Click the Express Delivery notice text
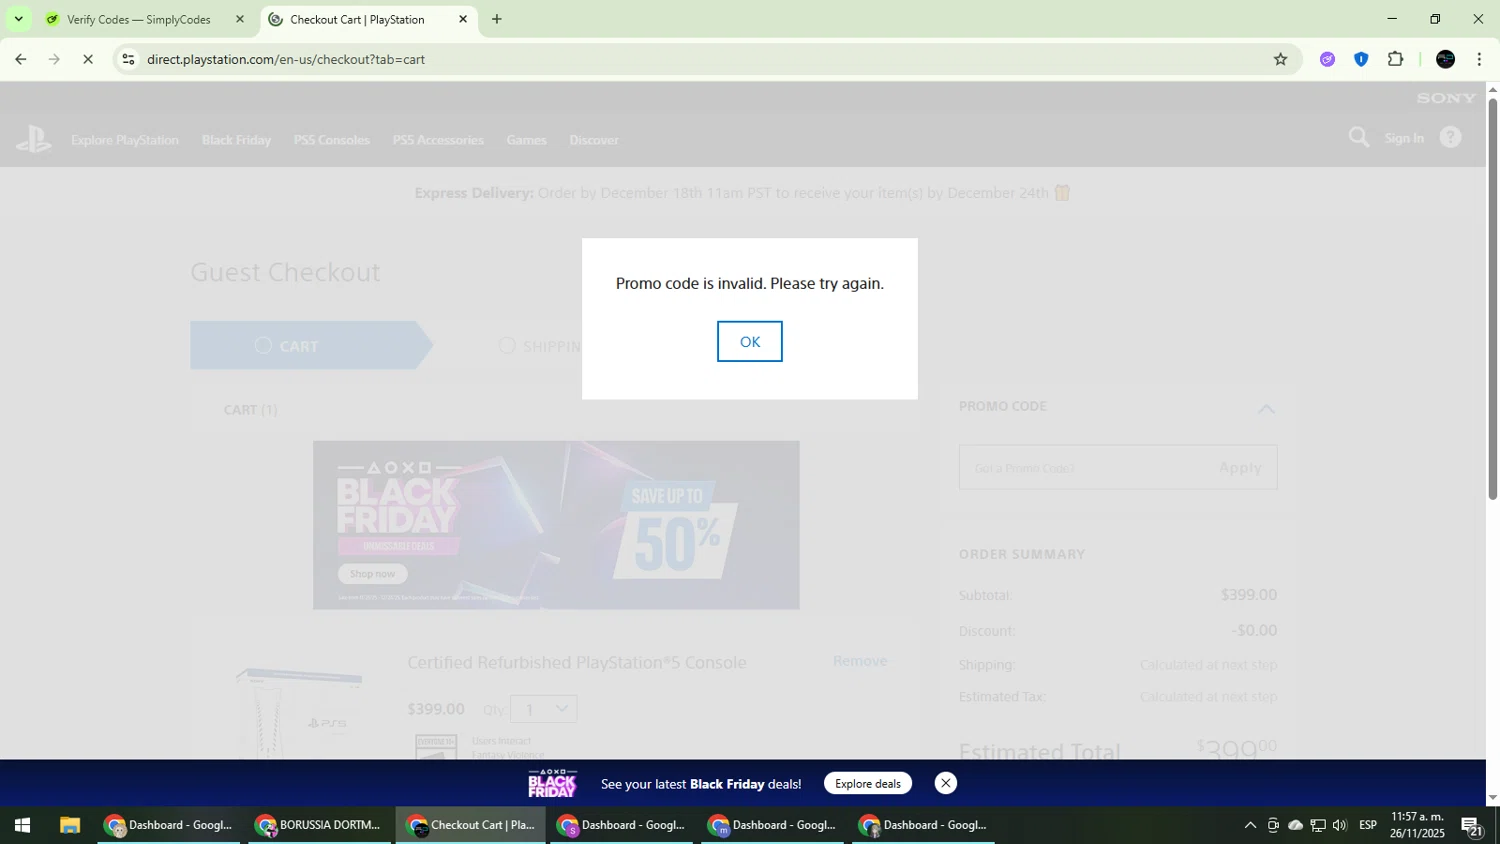 point(742,193)
